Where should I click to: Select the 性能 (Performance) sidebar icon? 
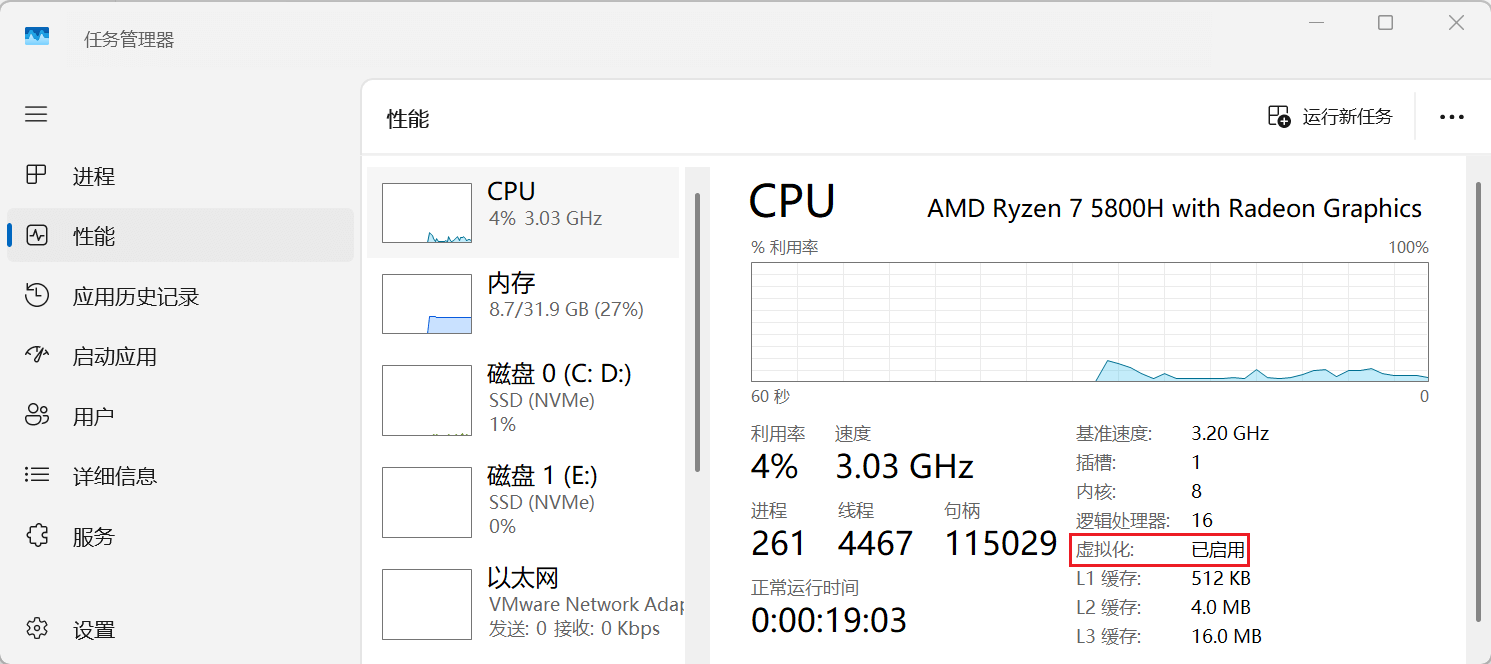[36, 236]
